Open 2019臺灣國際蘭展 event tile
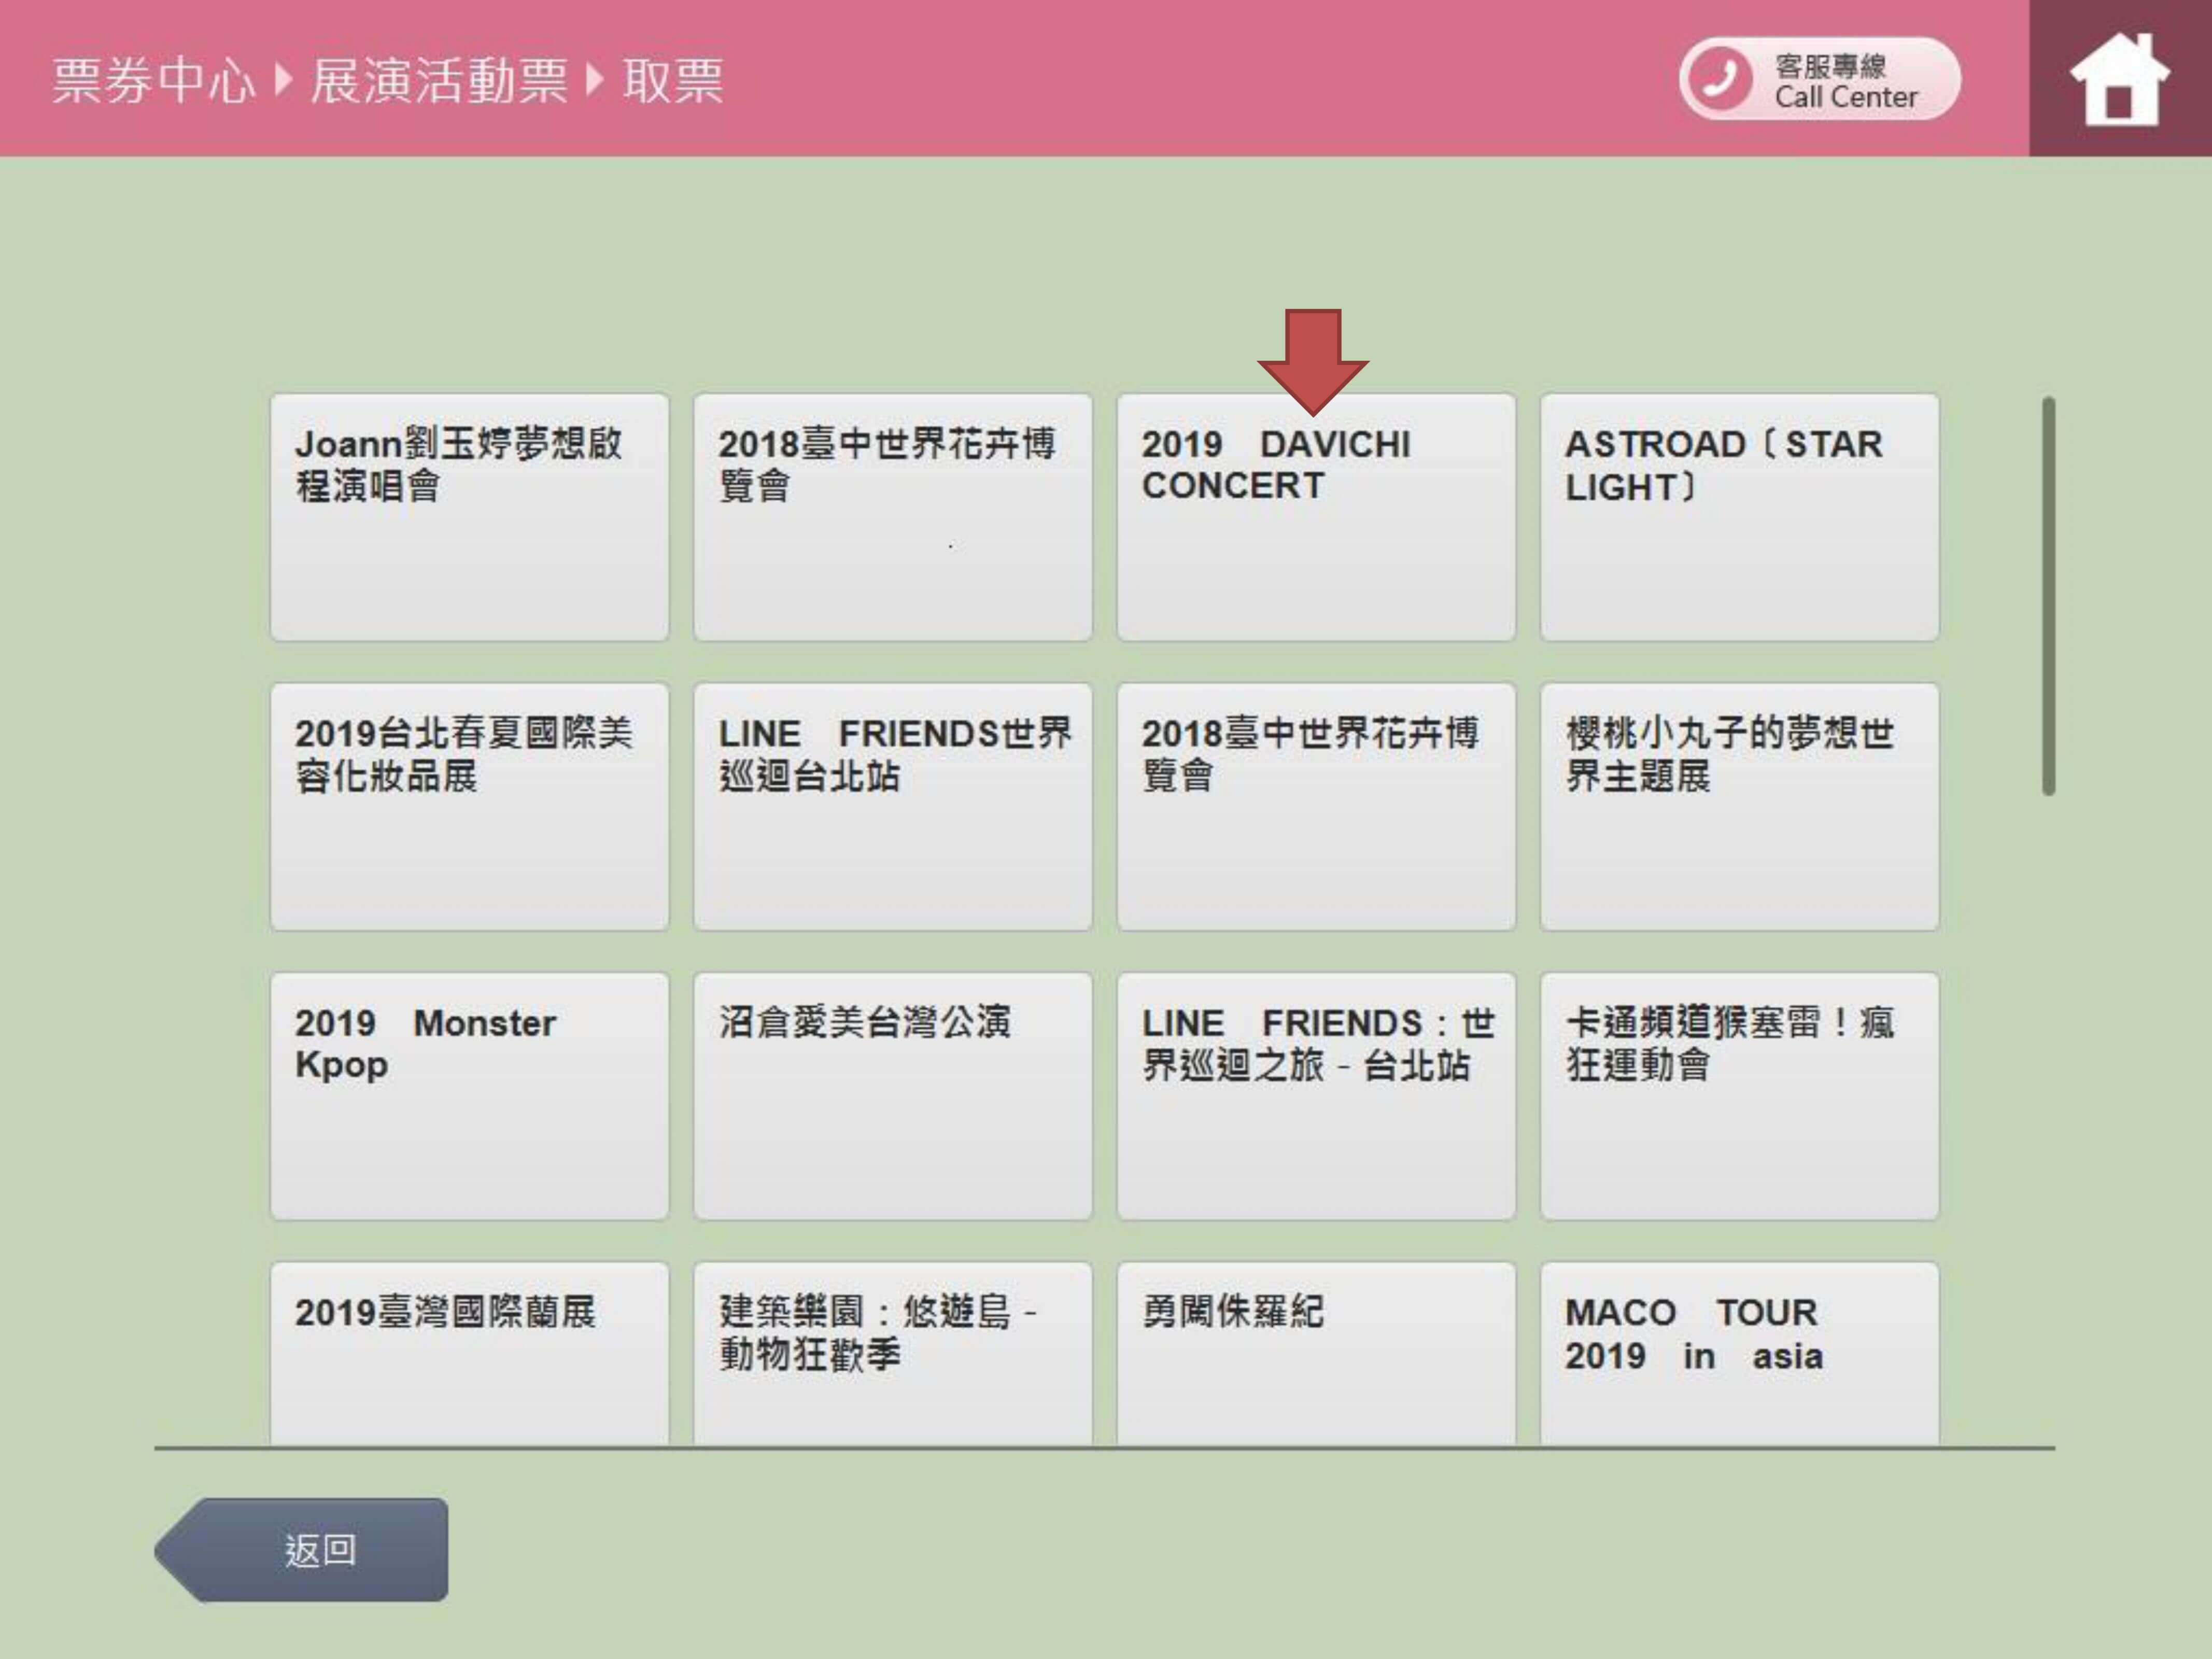Viewport: 2212px width, 1659px height. point(469,1353)
